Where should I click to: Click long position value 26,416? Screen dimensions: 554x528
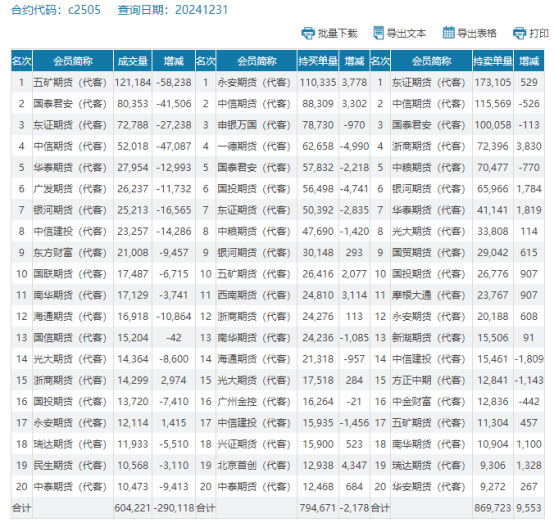coord(318,274)
